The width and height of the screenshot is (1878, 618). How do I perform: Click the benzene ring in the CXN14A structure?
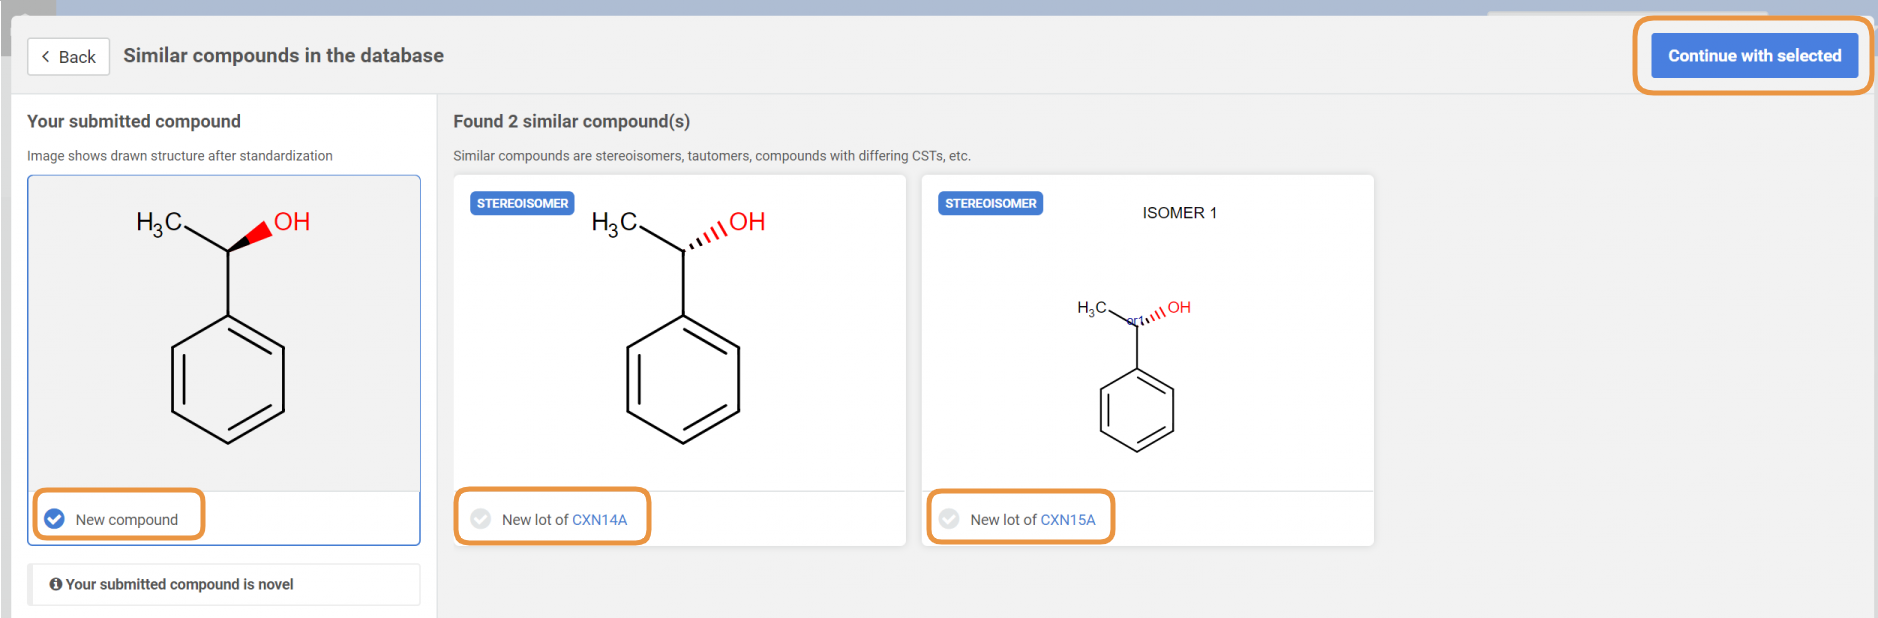point(683,380)
